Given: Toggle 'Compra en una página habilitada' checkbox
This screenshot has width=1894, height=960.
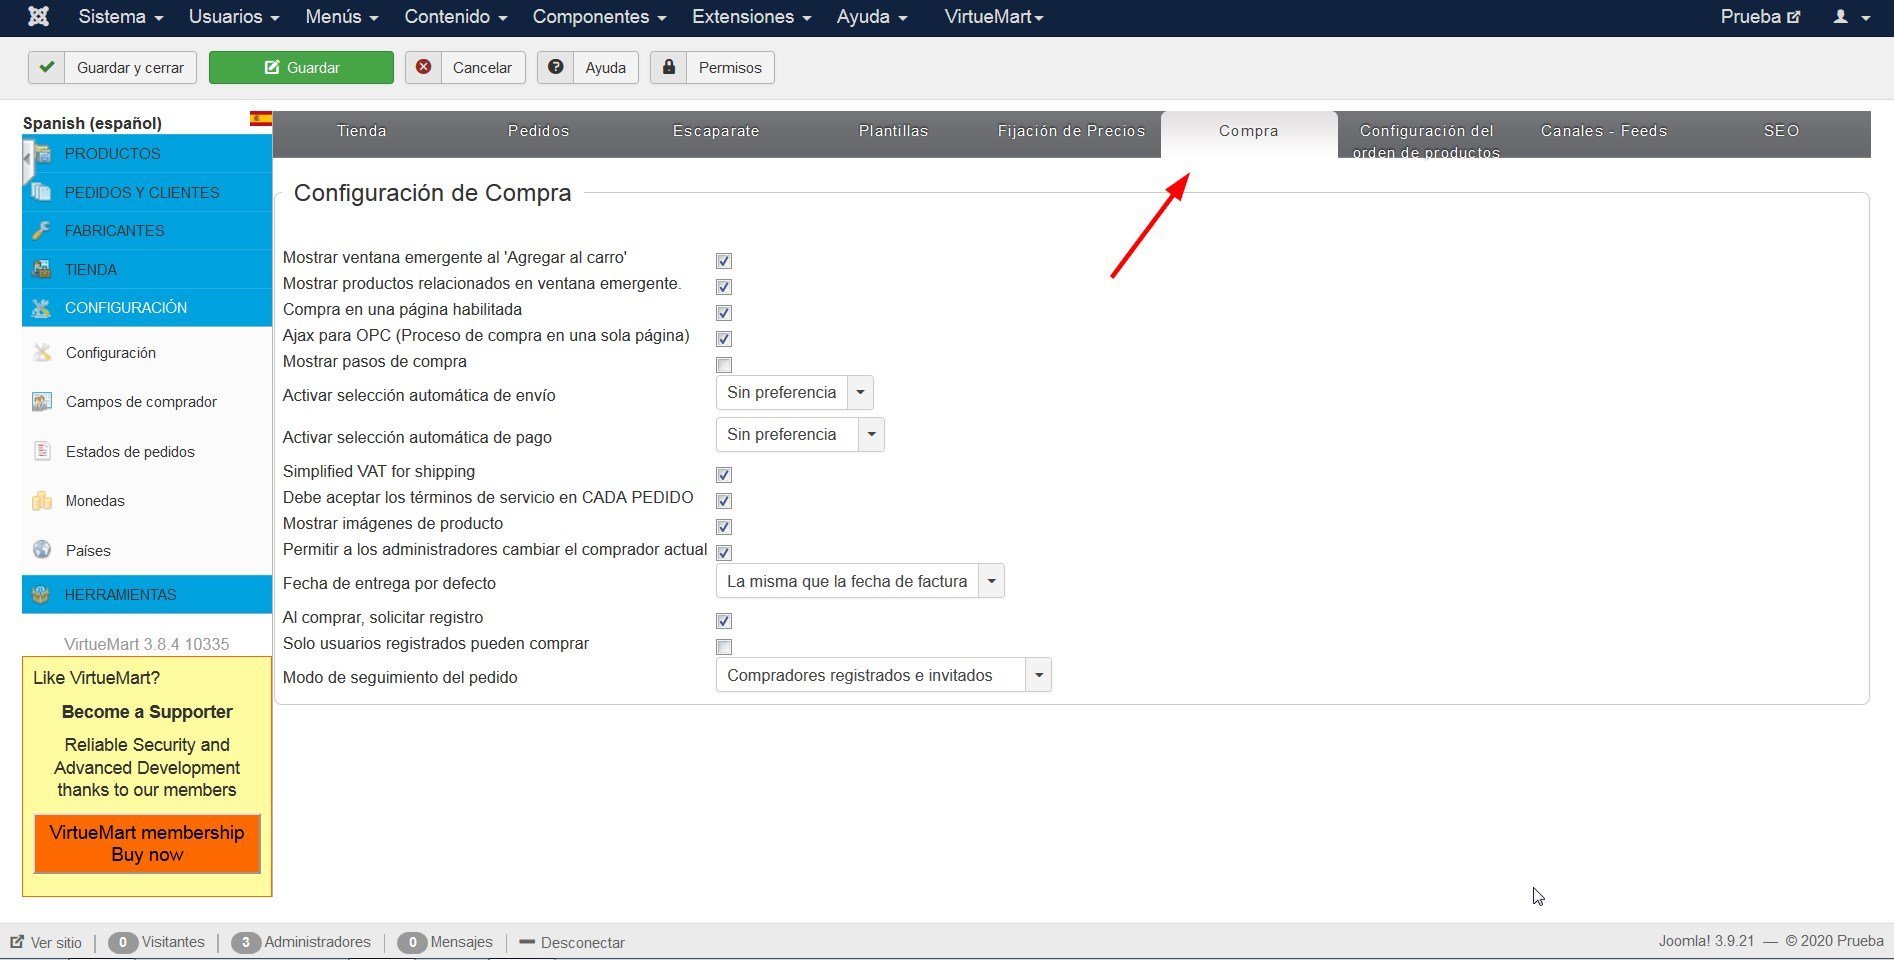Looking at the screenshot, I should (x=724, y=313).
